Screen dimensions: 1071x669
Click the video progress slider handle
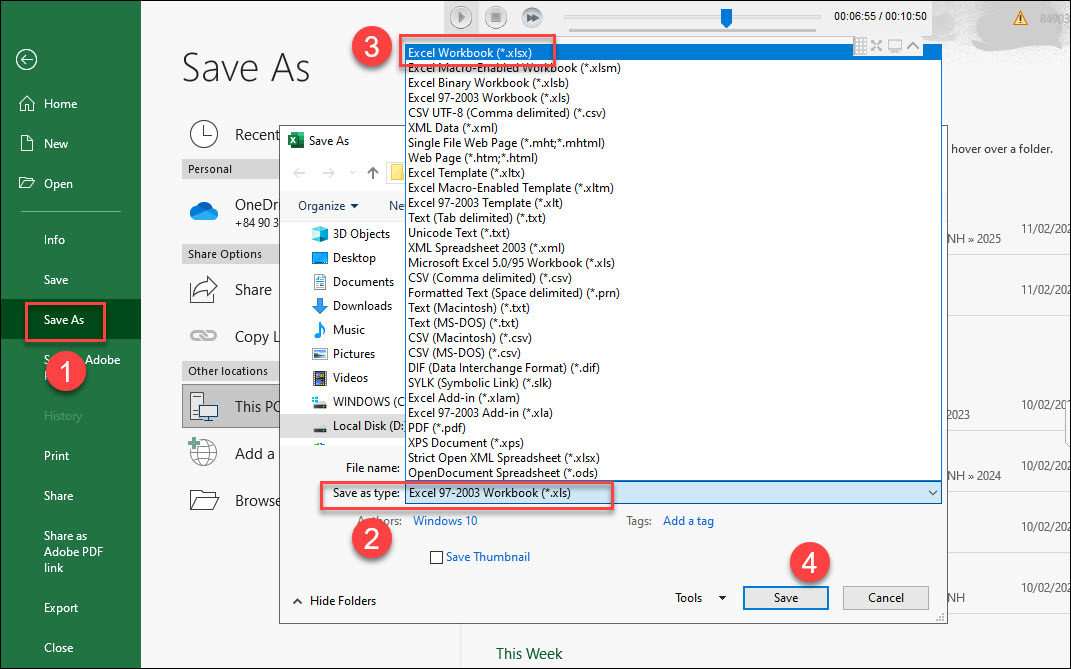tap(727, 17)
